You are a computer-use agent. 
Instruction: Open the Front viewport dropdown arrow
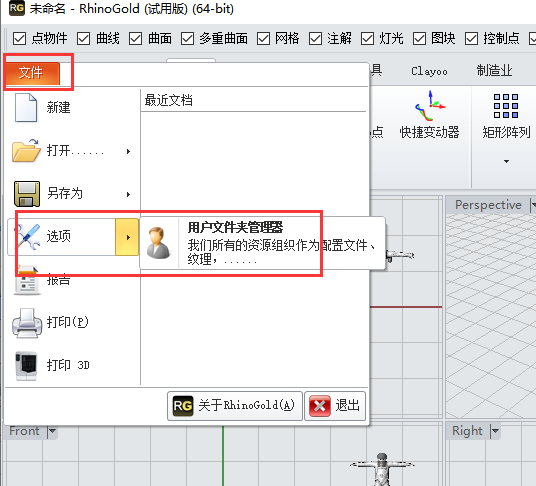point(52,431)
